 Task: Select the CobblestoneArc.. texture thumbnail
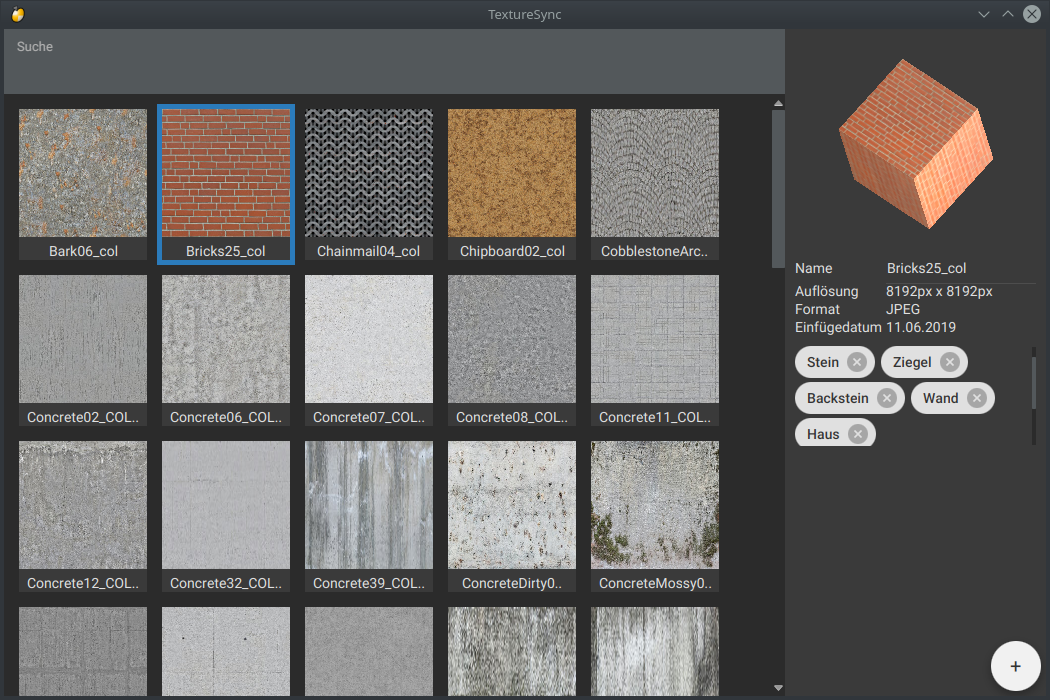(x=655, y=184)
